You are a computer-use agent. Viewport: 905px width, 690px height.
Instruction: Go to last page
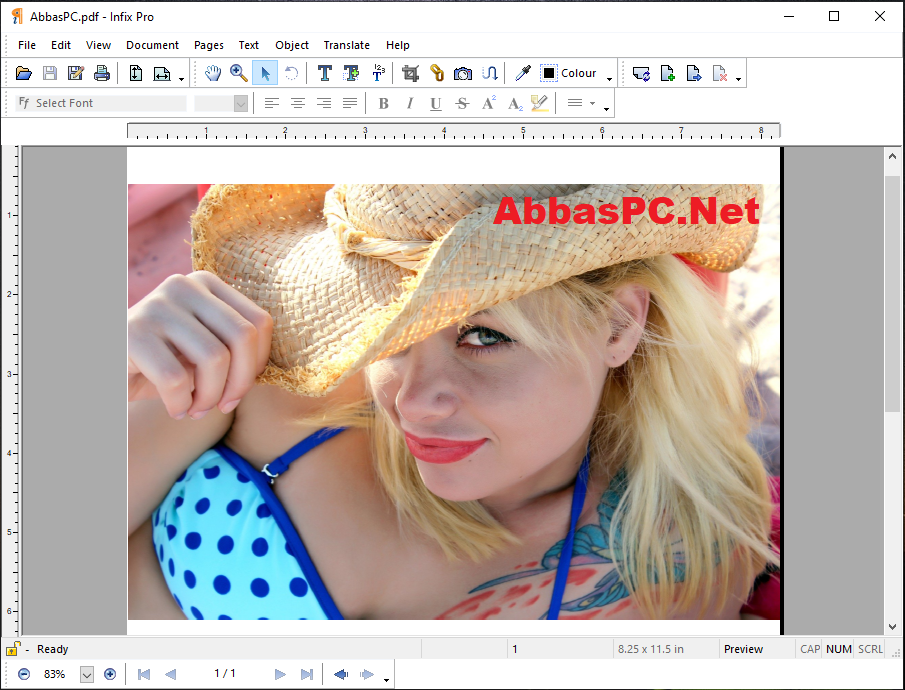click(306, 674)
